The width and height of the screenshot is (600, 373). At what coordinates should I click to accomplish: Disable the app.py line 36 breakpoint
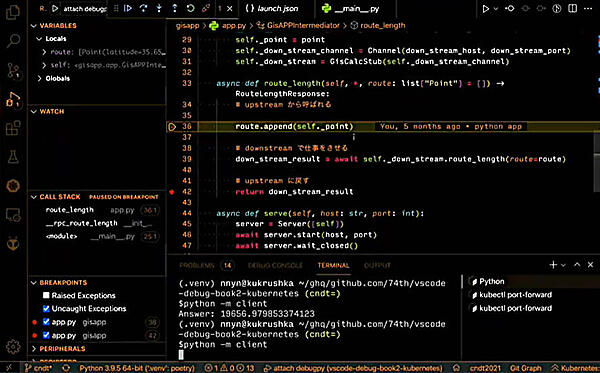click(x=46, y=322)
